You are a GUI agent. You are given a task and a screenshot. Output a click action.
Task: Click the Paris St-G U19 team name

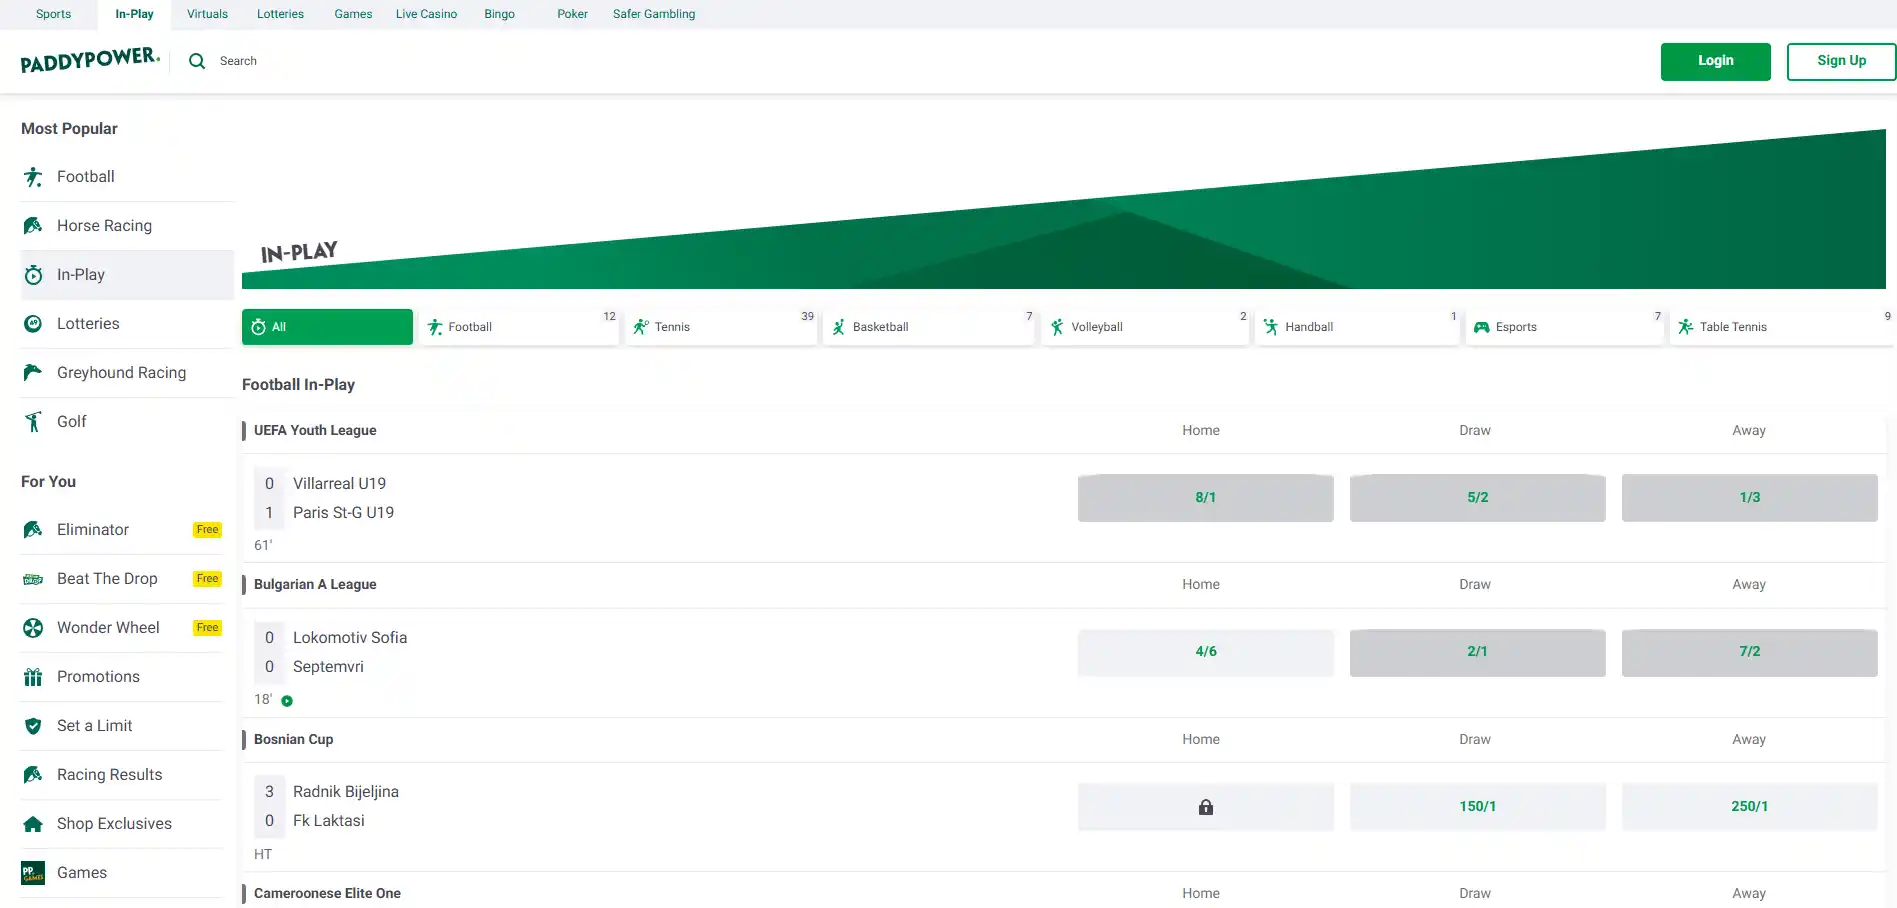click(x=343, y=513)
